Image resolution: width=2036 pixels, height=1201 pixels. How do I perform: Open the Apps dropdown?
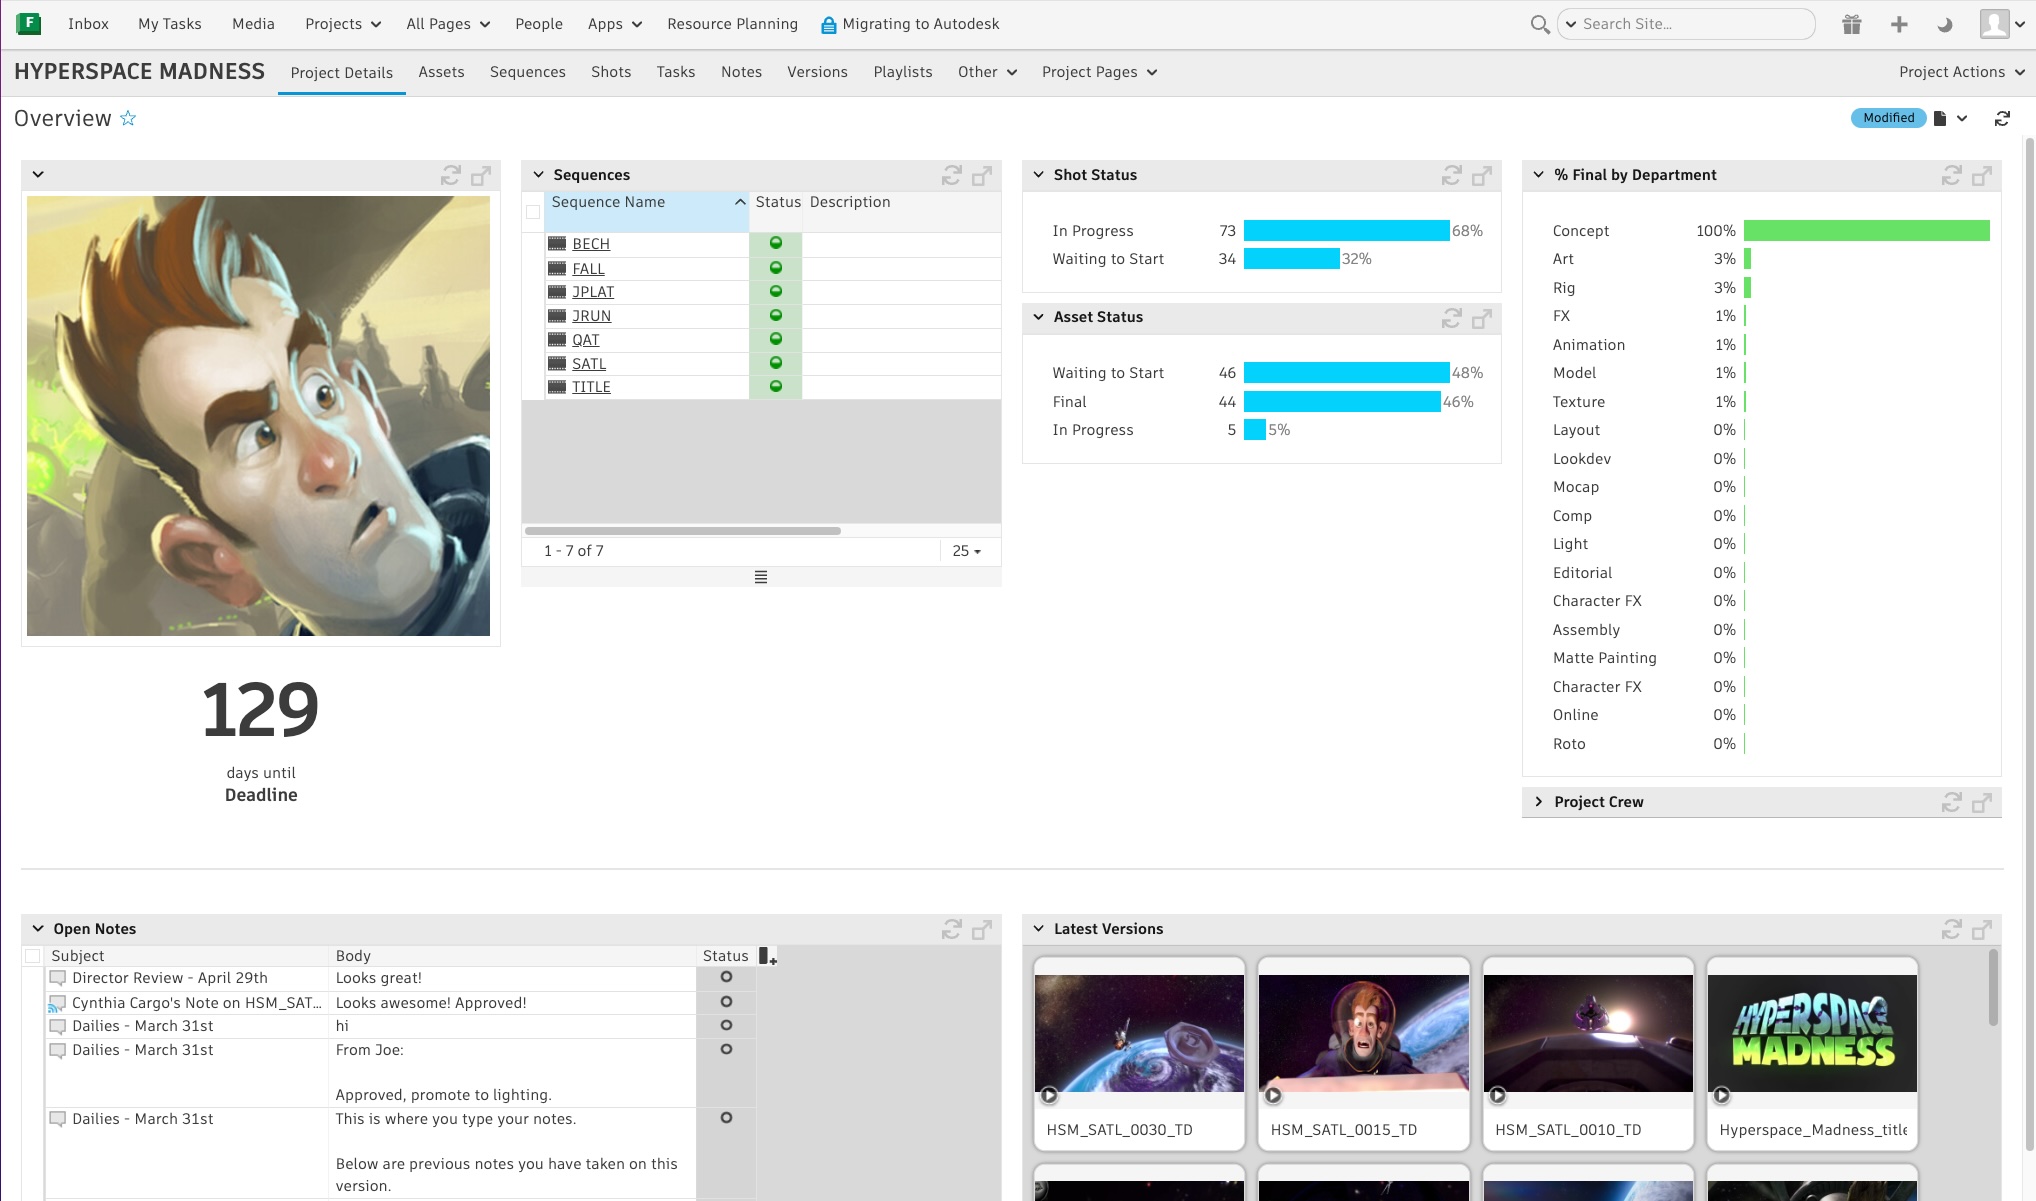point(615,24)
